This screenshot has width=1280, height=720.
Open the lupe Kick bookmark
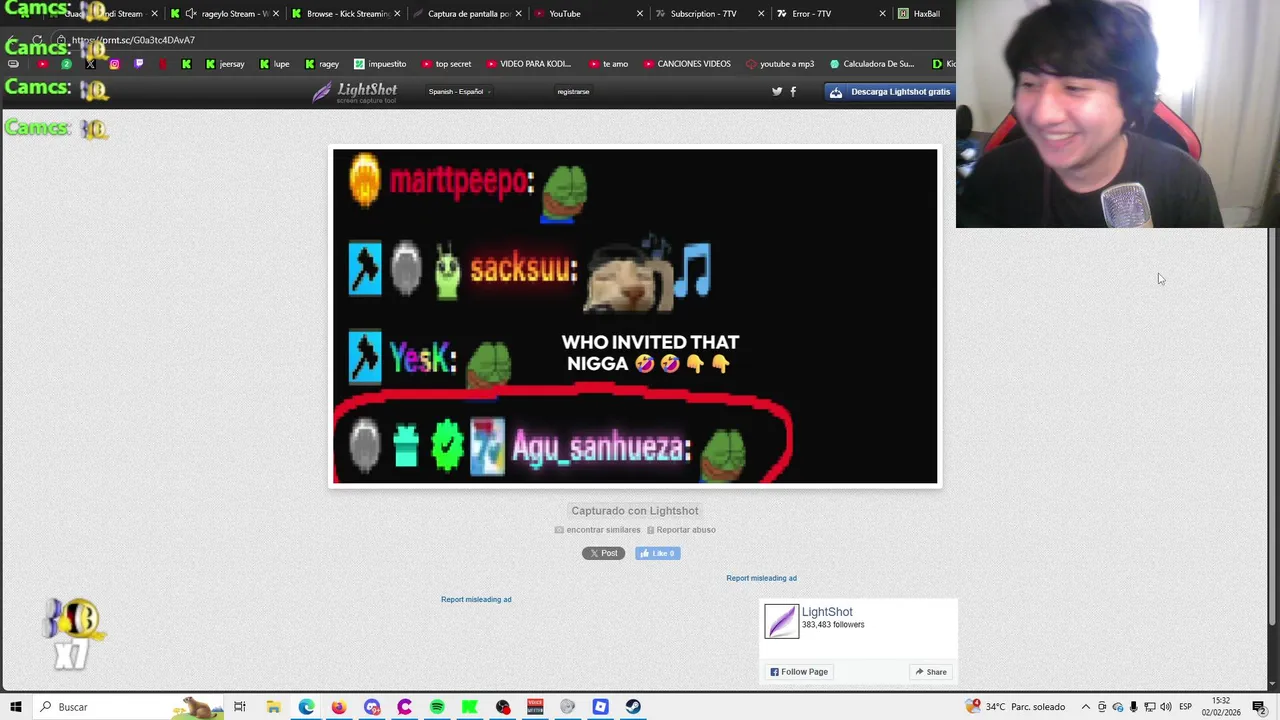tap(274, 64)
